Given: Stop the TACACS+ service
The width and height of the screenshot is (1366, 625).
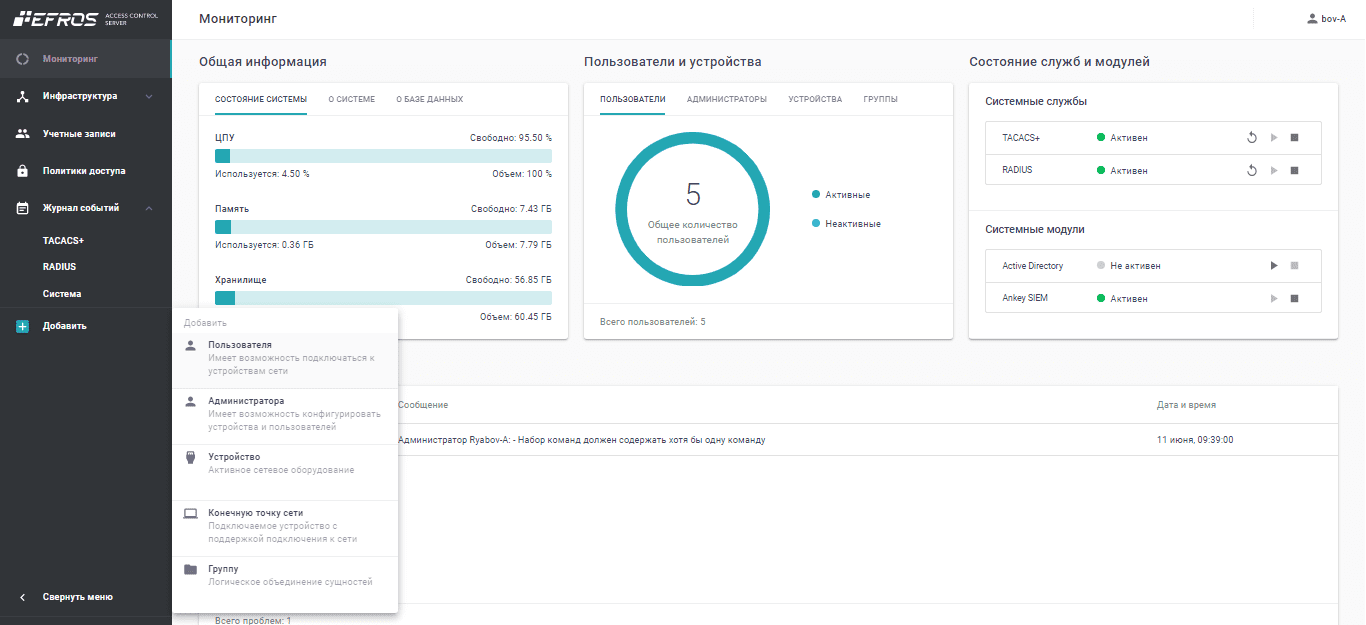Looking at the screenshot, I should (1294, 138).
